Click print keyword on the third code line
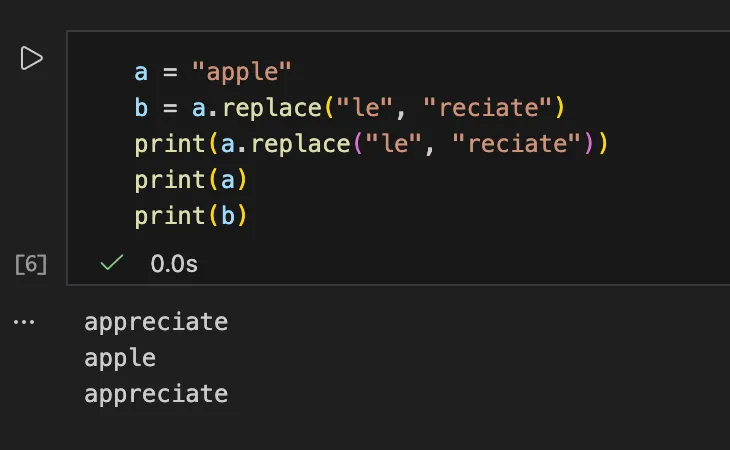Image resolution: width=730 pixels, height=450 pixels. 170,144
